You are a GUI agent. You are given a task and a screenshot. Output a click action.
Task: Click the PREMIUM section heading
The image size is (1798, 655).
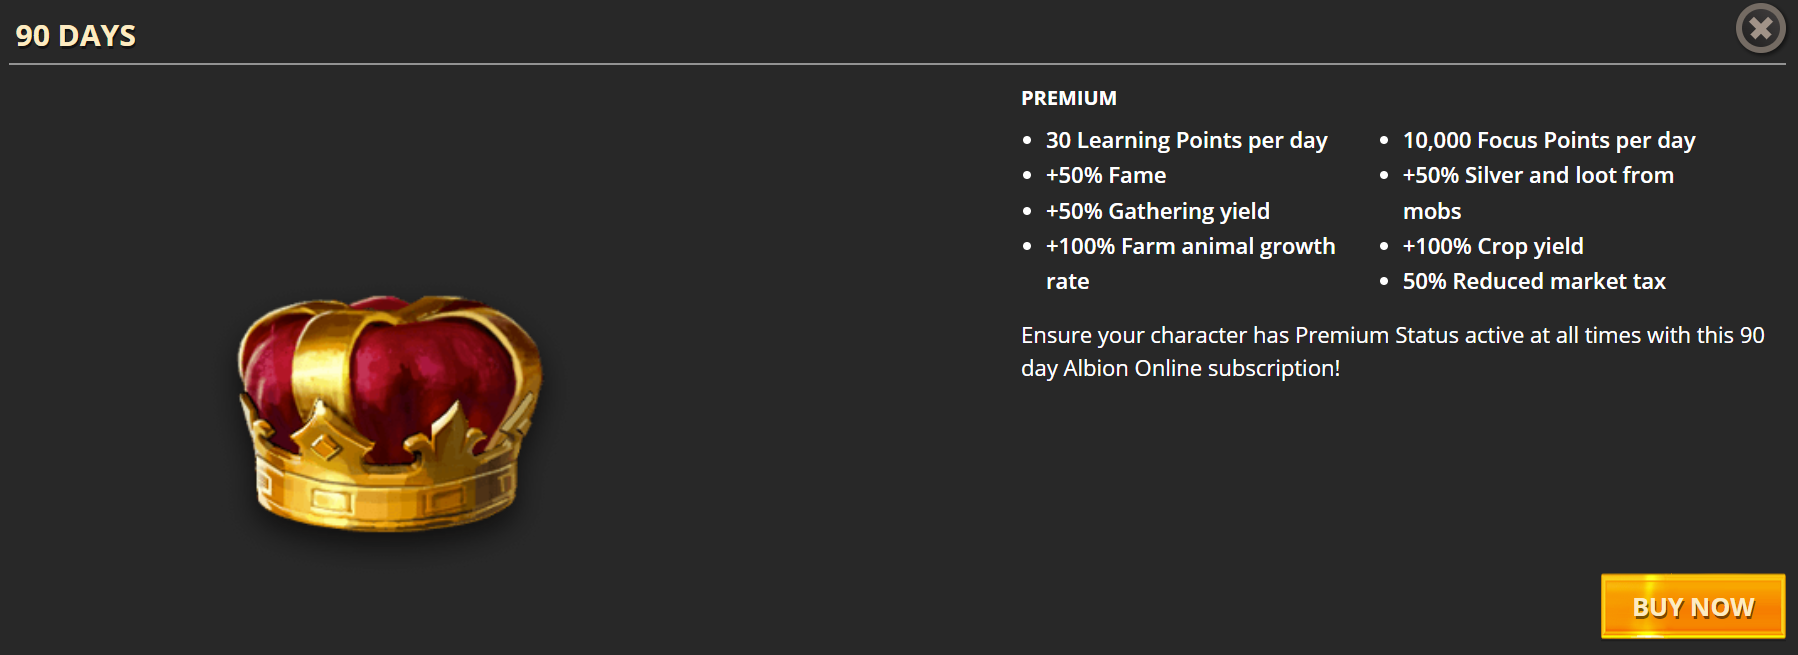point(1069,98)
